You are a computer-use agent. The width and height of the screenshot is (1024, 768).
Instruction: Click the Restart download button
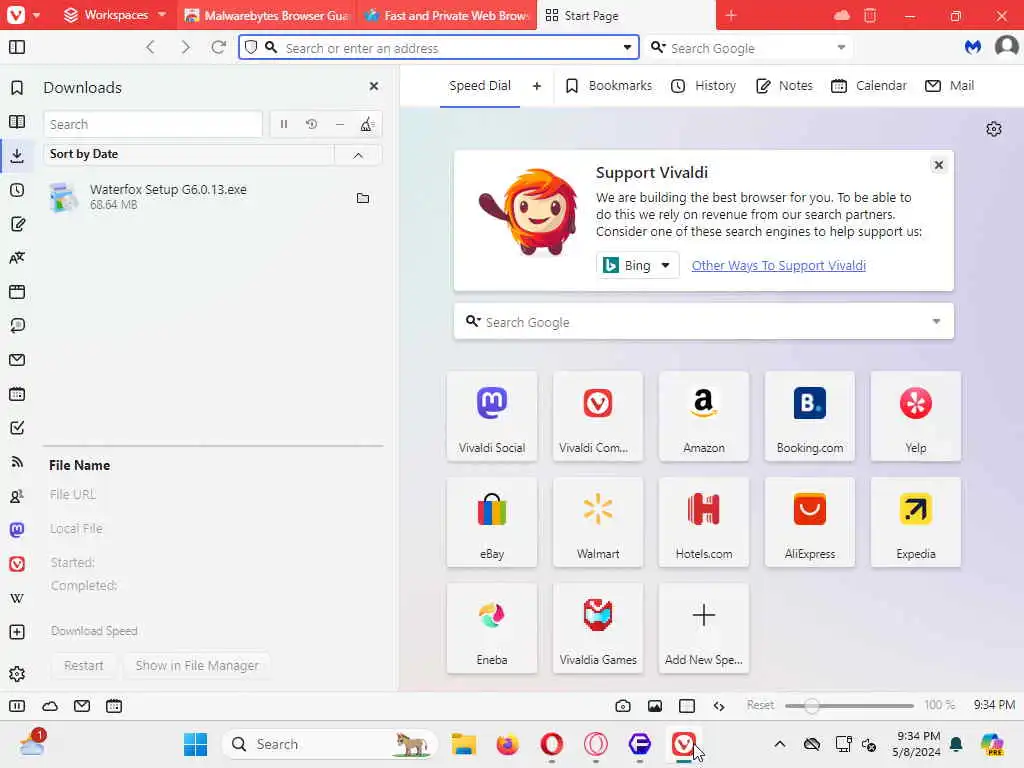84,665
